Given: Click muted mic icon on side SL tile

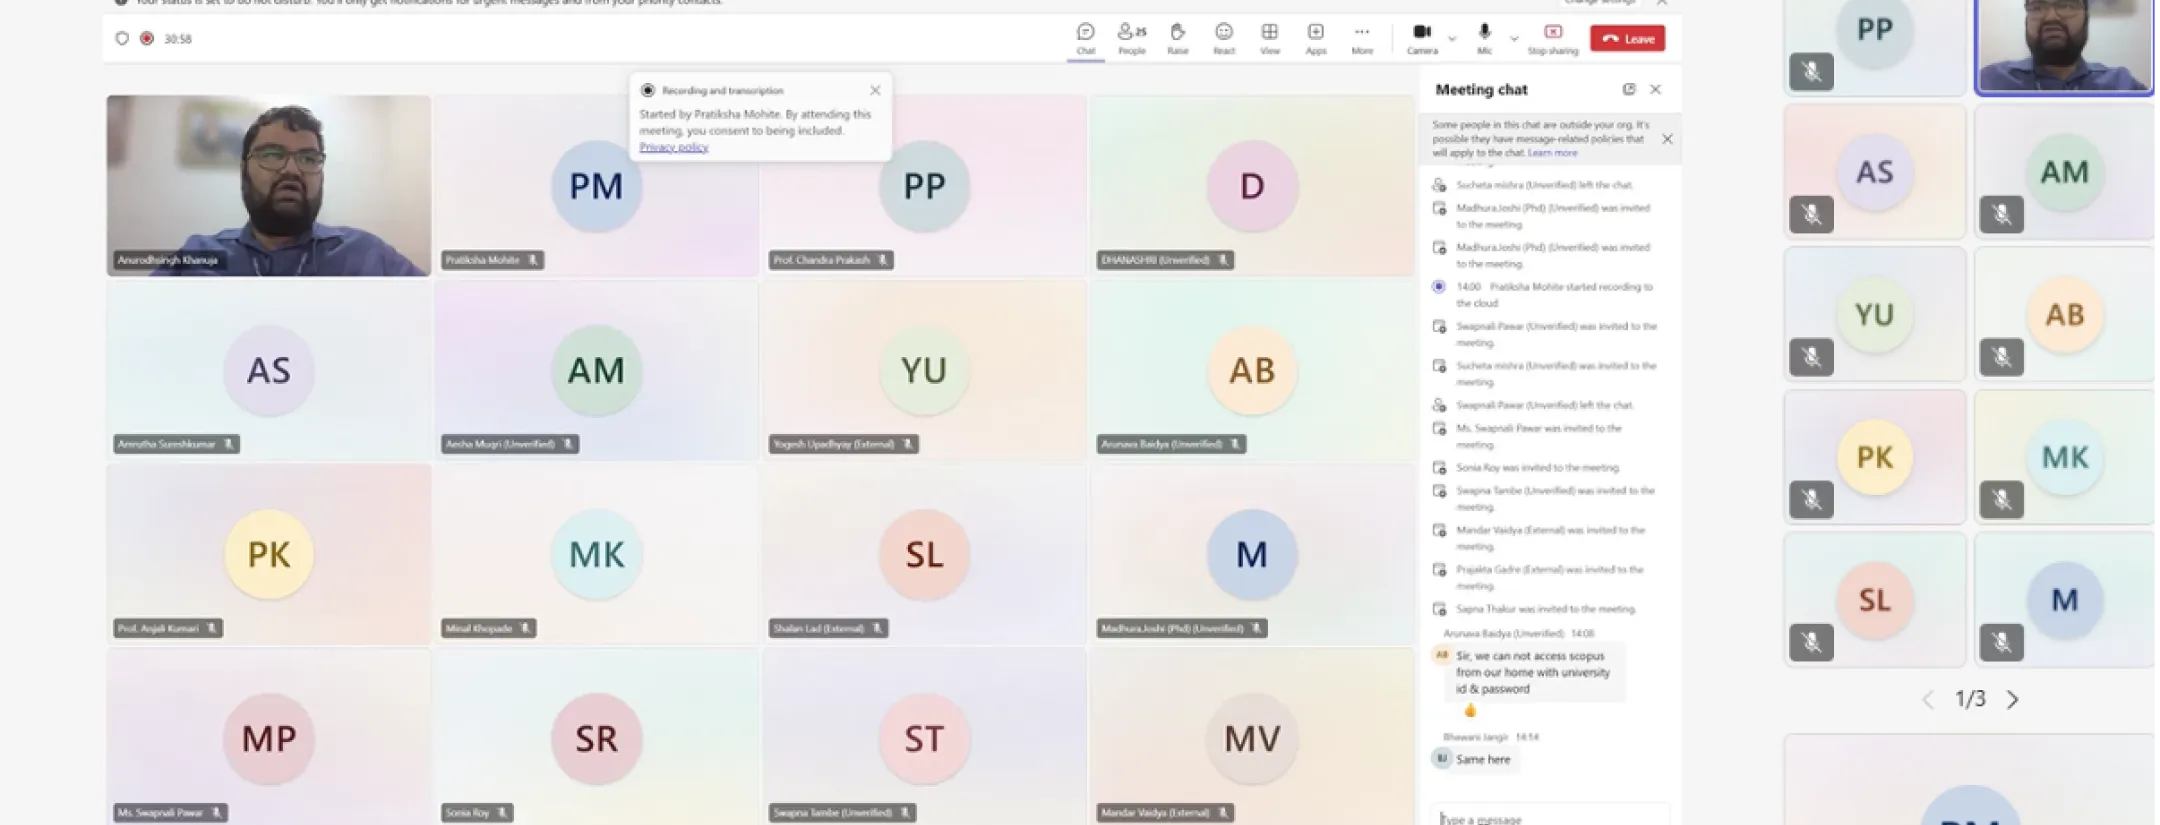Looking at the screenshot, I should click(1811, 643).
